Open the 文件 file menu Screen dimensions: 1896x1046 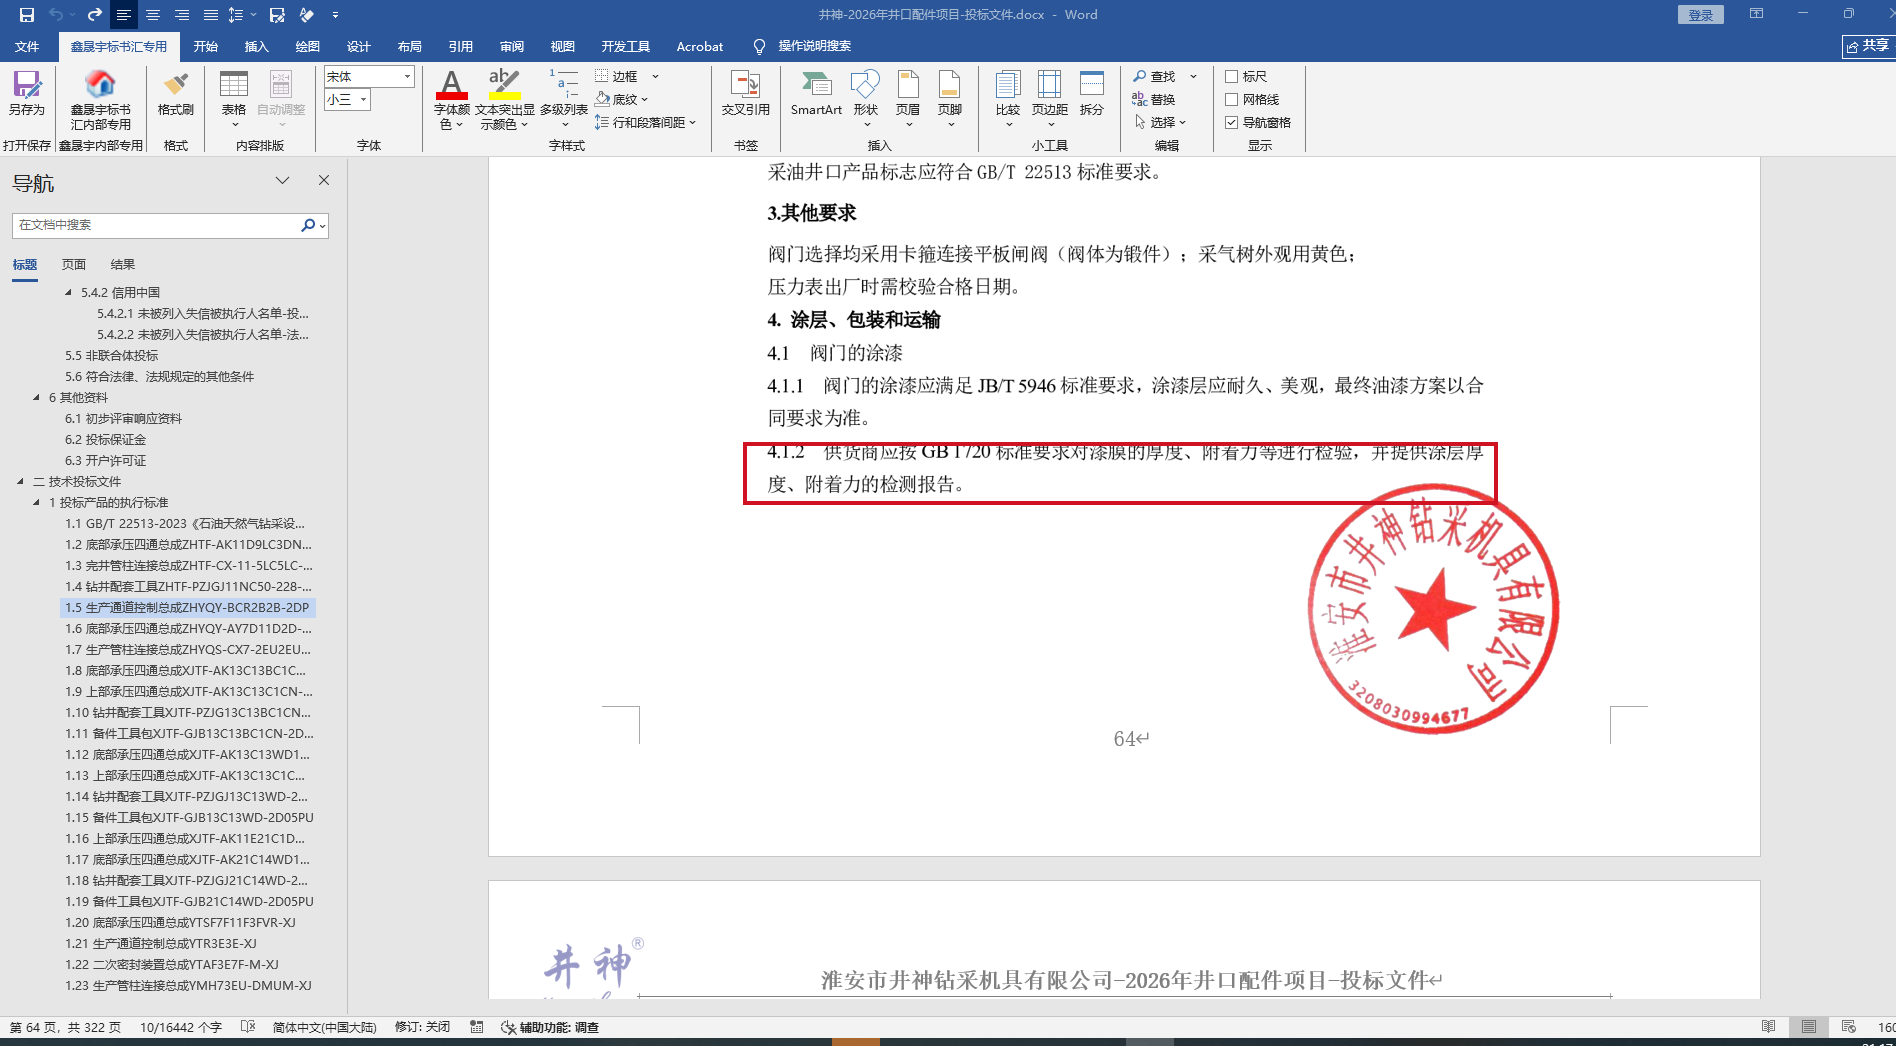(x=27, y=46)
